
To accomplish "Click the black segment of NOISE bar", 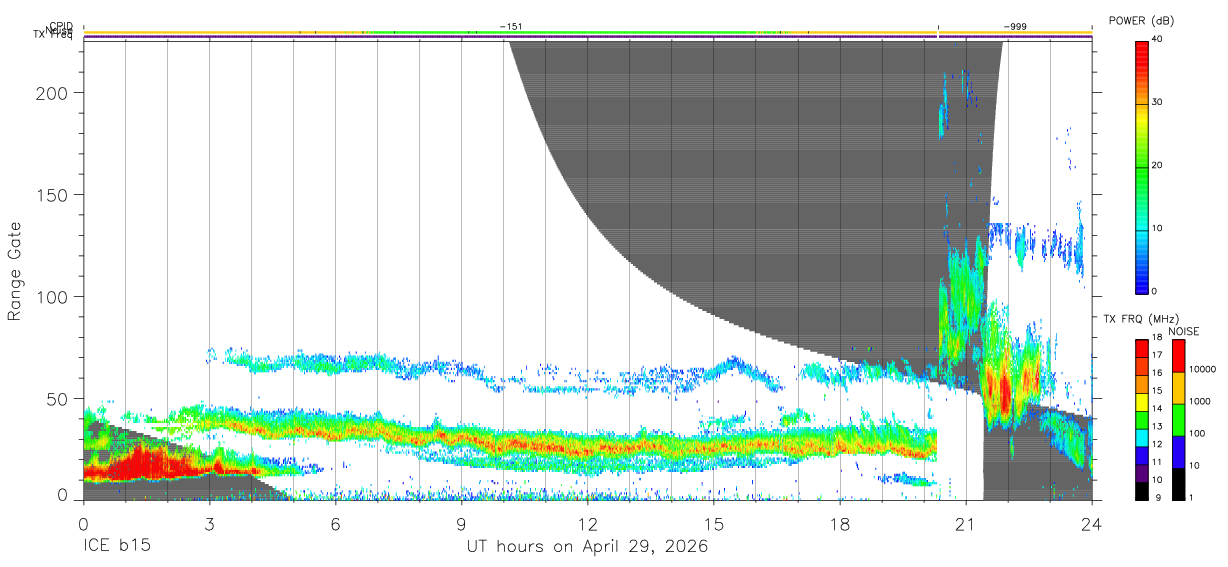I will (1178, 484).
